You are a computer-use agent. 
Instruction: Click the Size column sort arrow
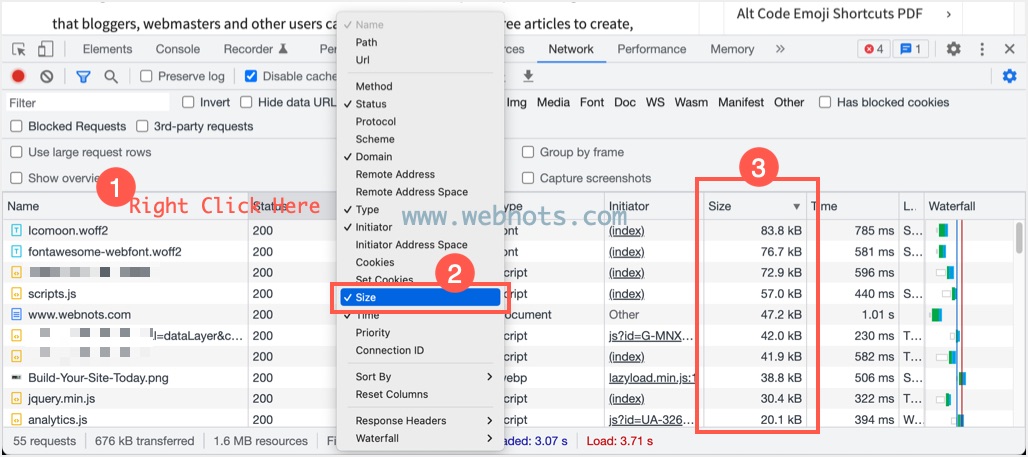click(x=797, y=207)
